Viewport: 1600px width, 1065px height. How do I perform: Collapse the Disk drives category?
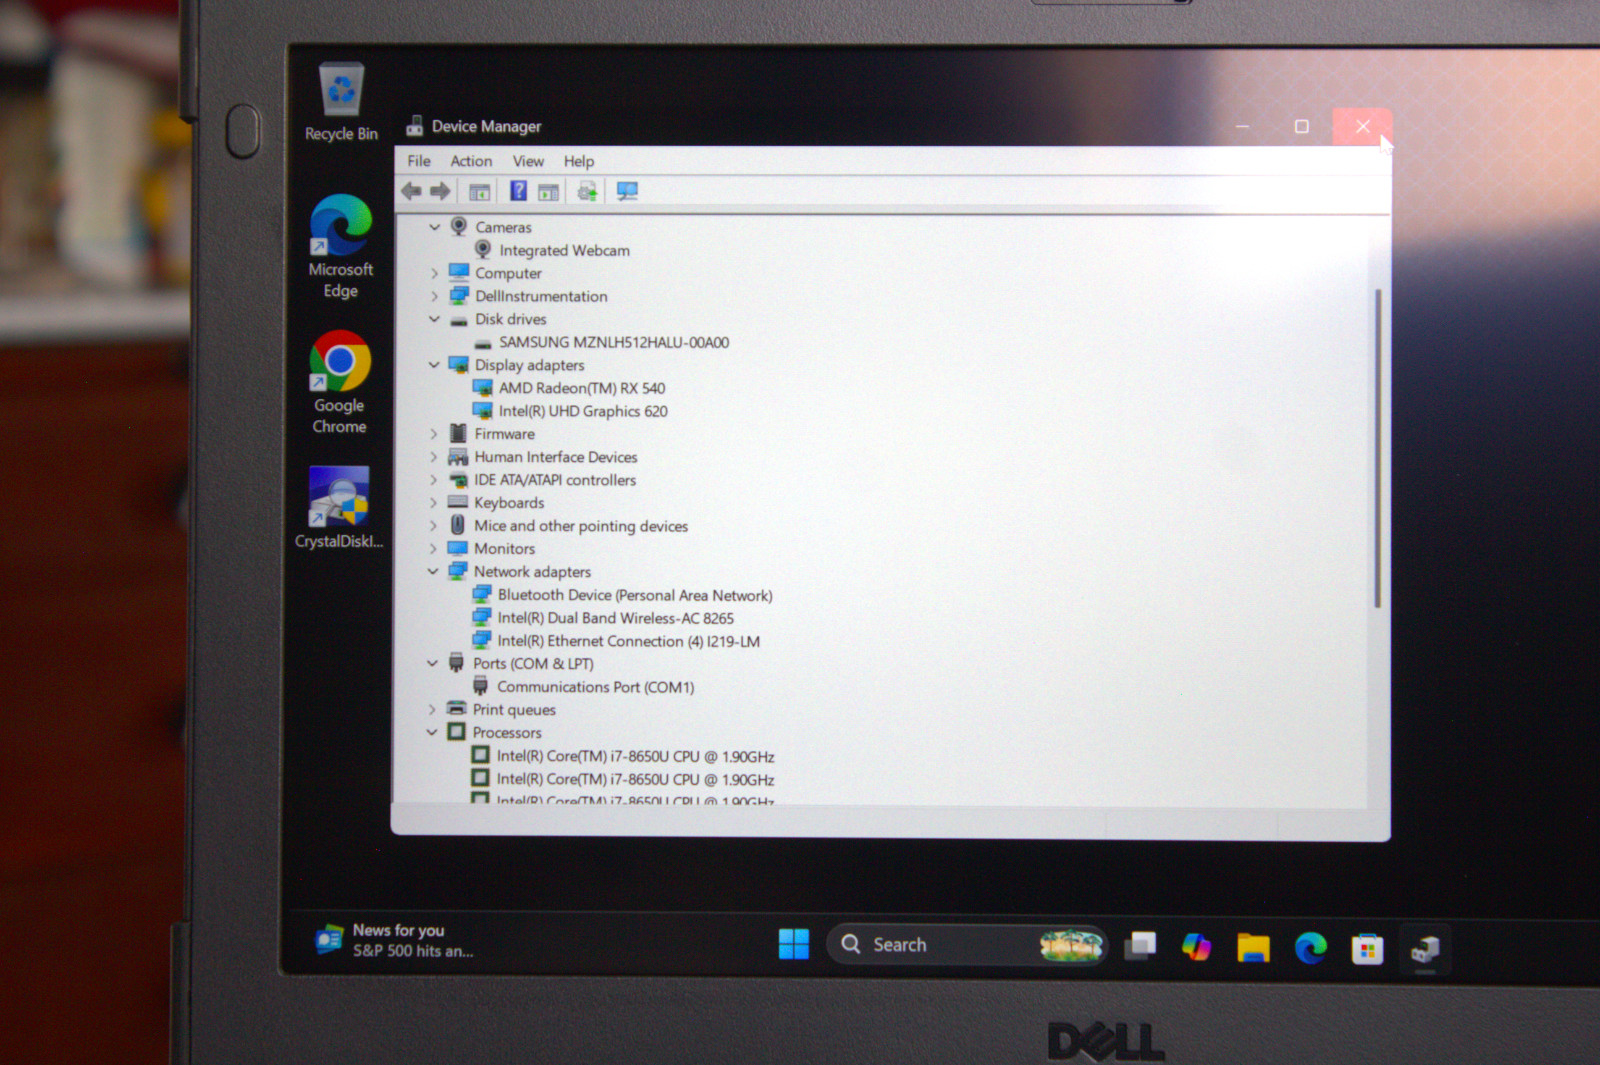(x=434, y=319)
